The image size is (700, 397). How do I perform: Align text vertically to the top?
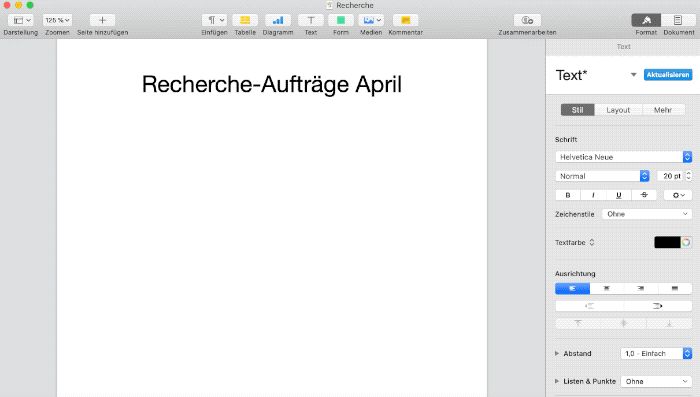(578, 323)
